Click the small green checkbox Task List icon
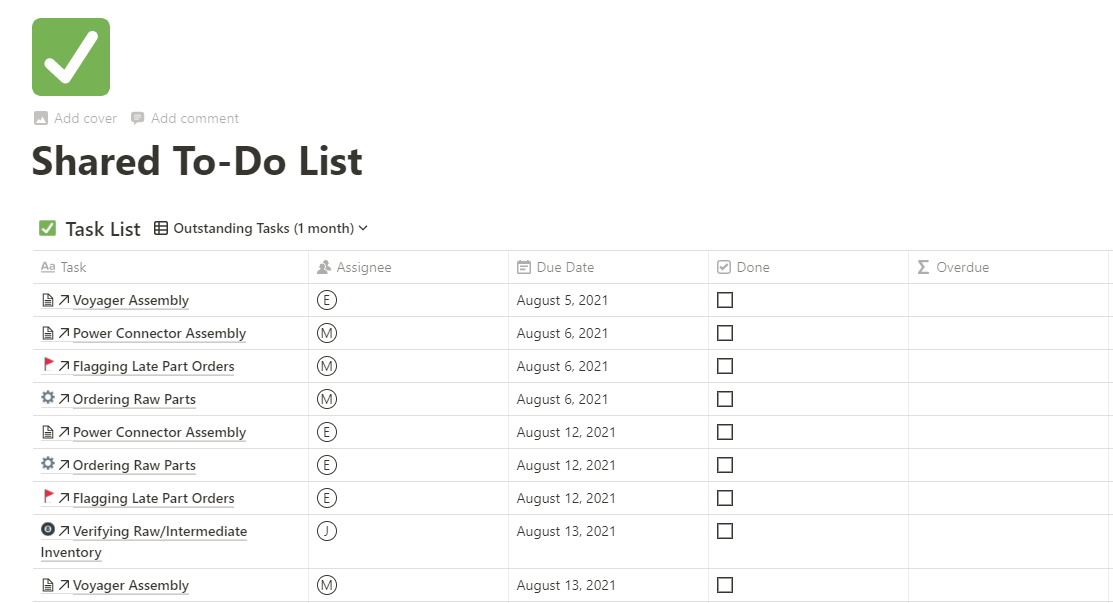 (47, 228)
